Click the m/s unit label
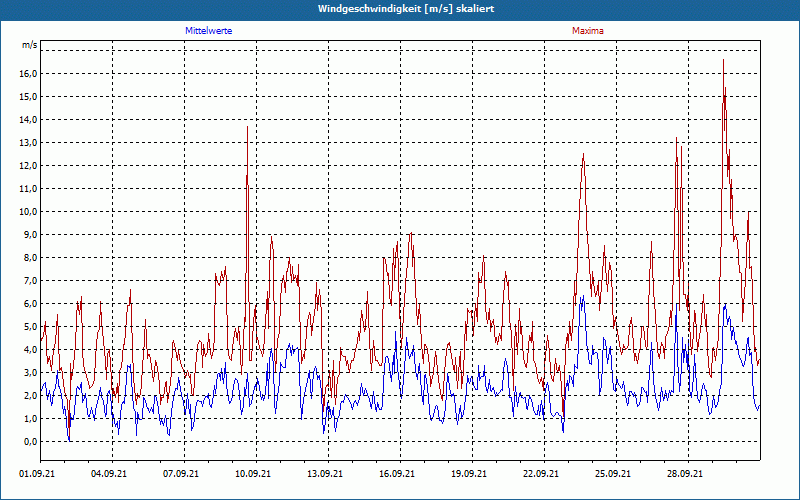 click(30, 45)
